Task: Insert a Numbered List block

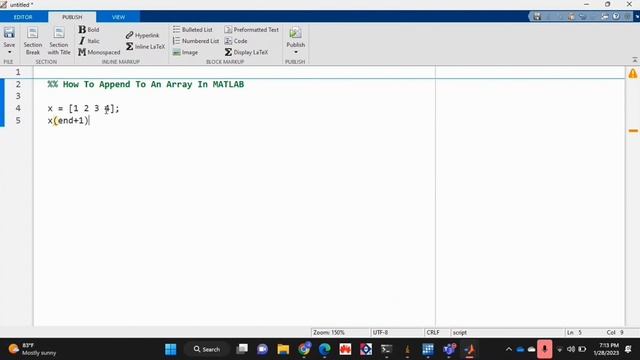Action: click(x=196, y=41)
